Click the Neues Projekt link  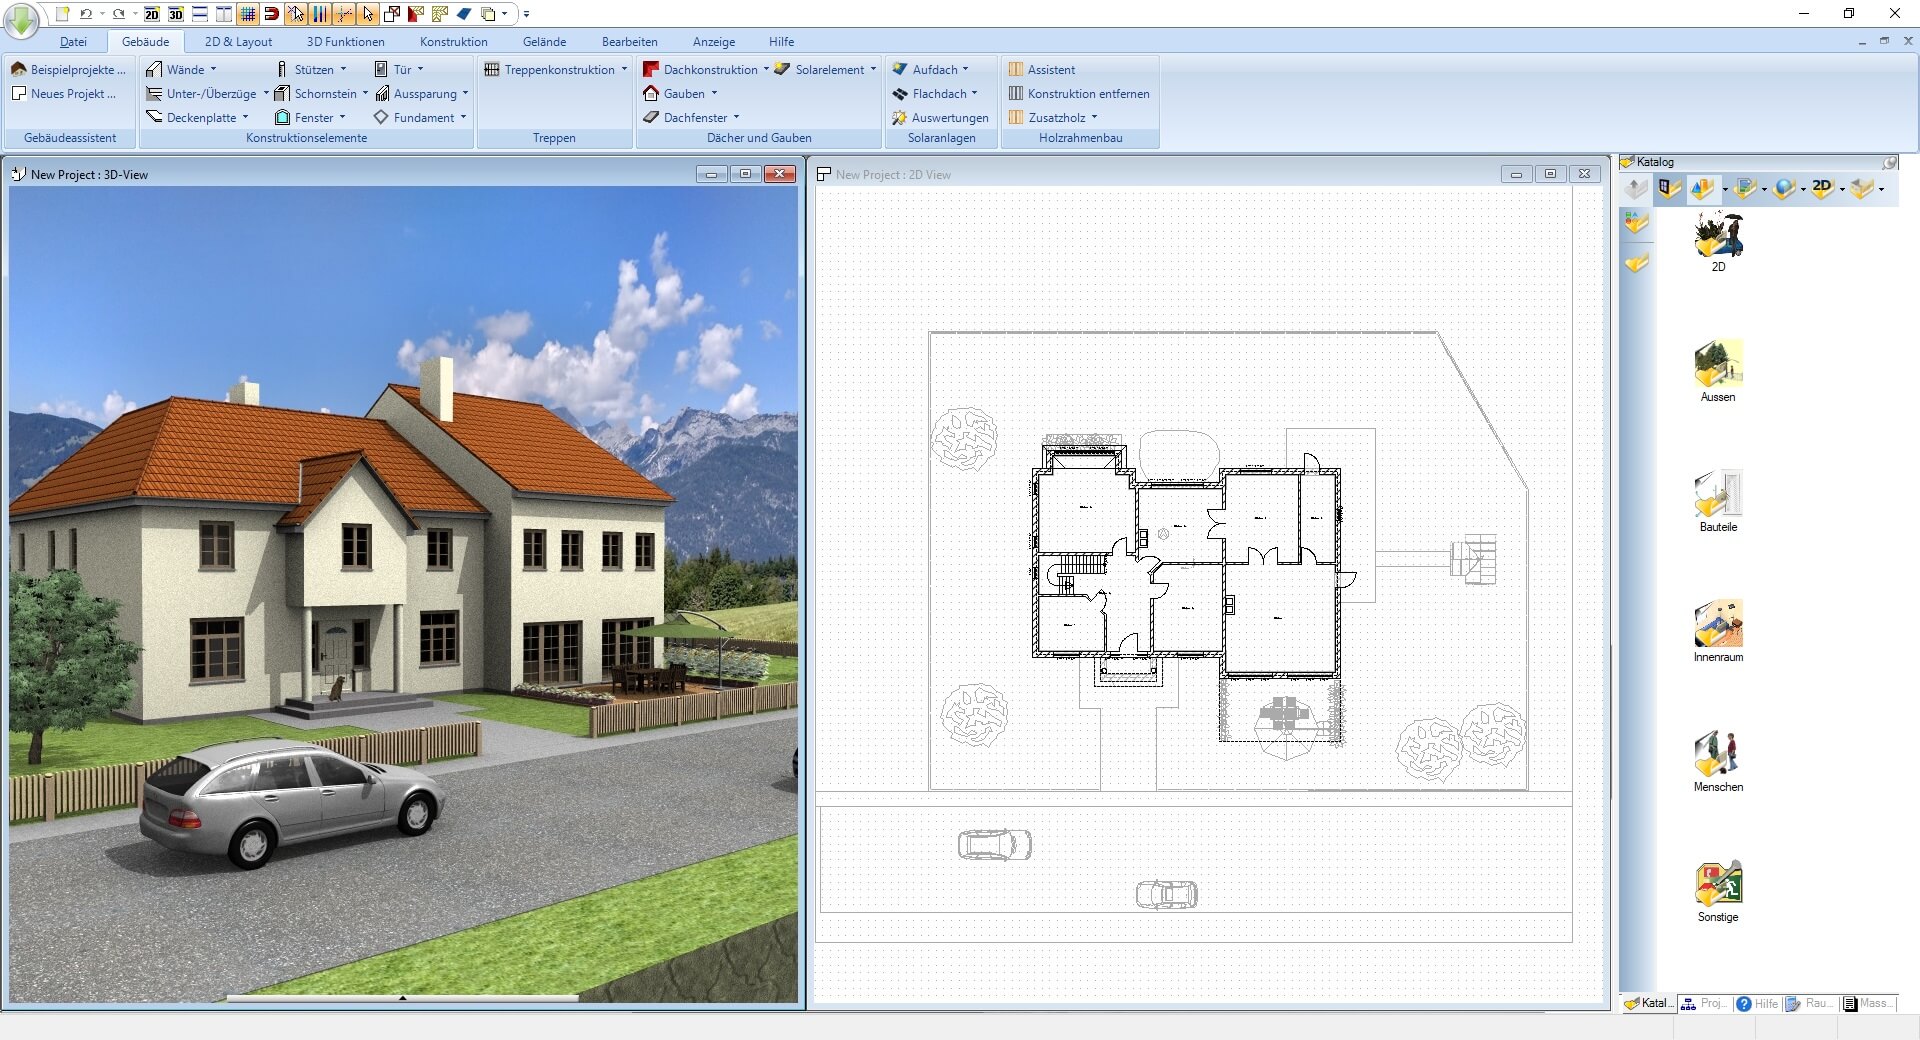[x=66, y=93]
